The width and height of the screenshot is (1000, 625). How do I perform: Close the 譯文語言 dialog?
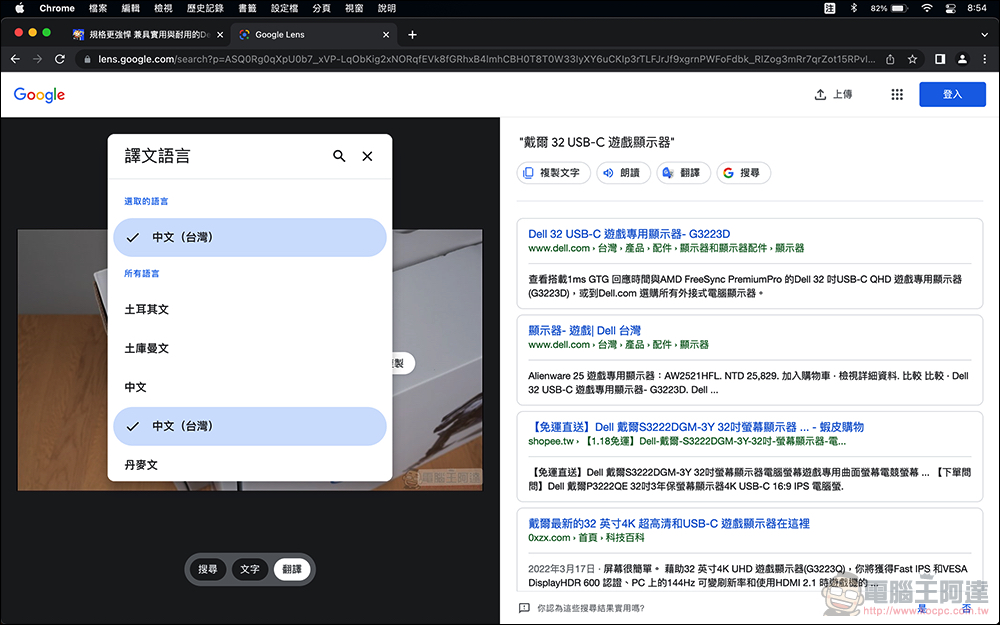click(x=367, y=156)
